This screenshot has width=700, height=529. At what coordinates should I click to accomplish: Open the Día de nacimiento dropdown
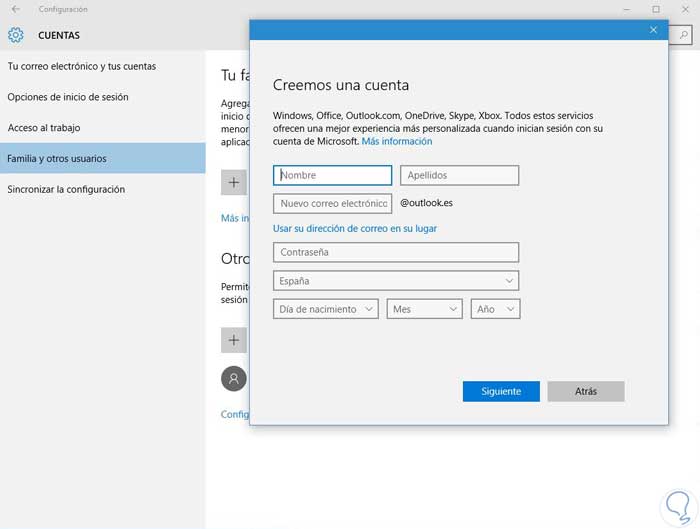[326, 309]
